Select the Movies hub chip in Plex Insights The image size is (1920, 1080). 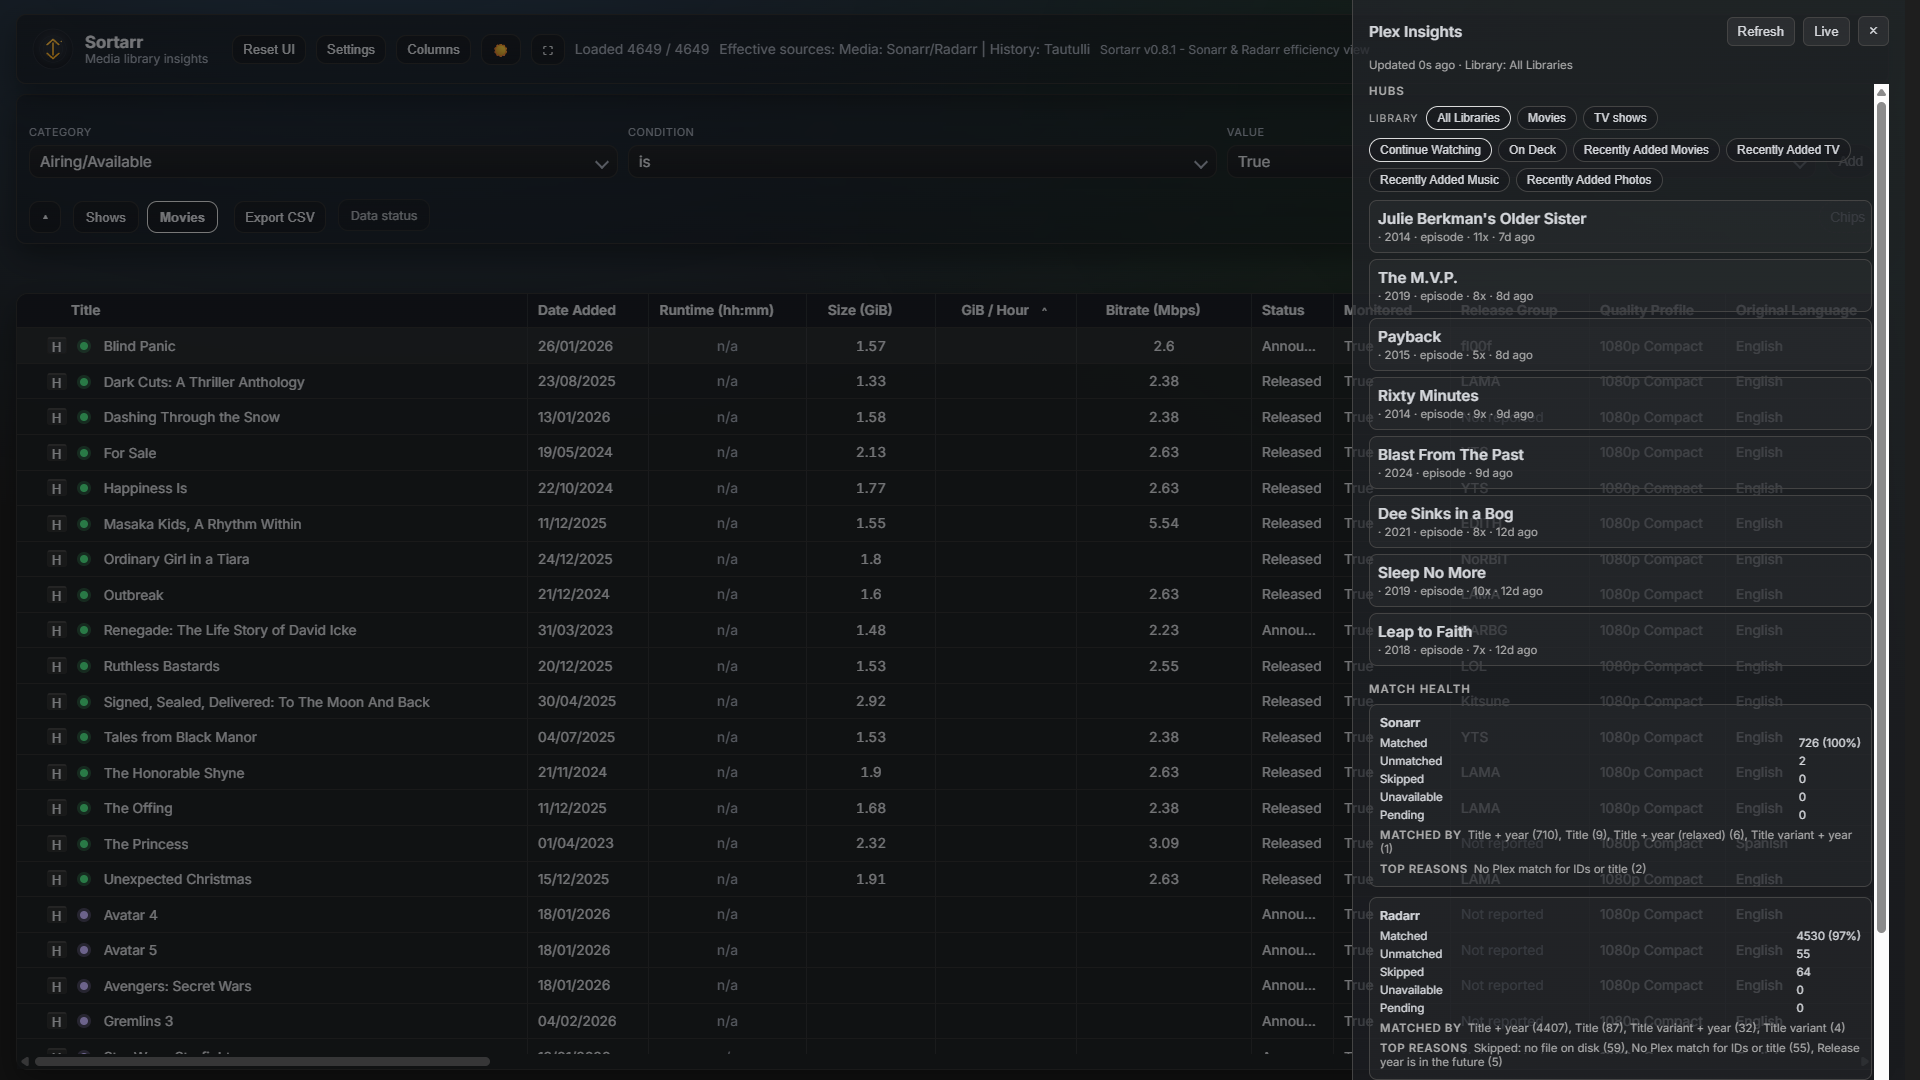1545,118
